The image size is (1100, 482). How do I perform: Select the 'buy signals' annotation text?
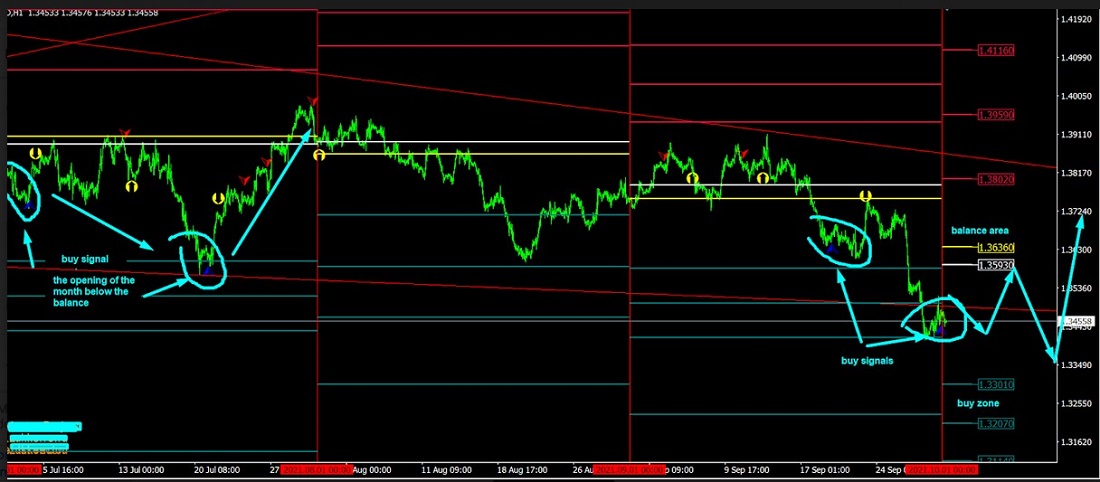click(x=866, y=360)
